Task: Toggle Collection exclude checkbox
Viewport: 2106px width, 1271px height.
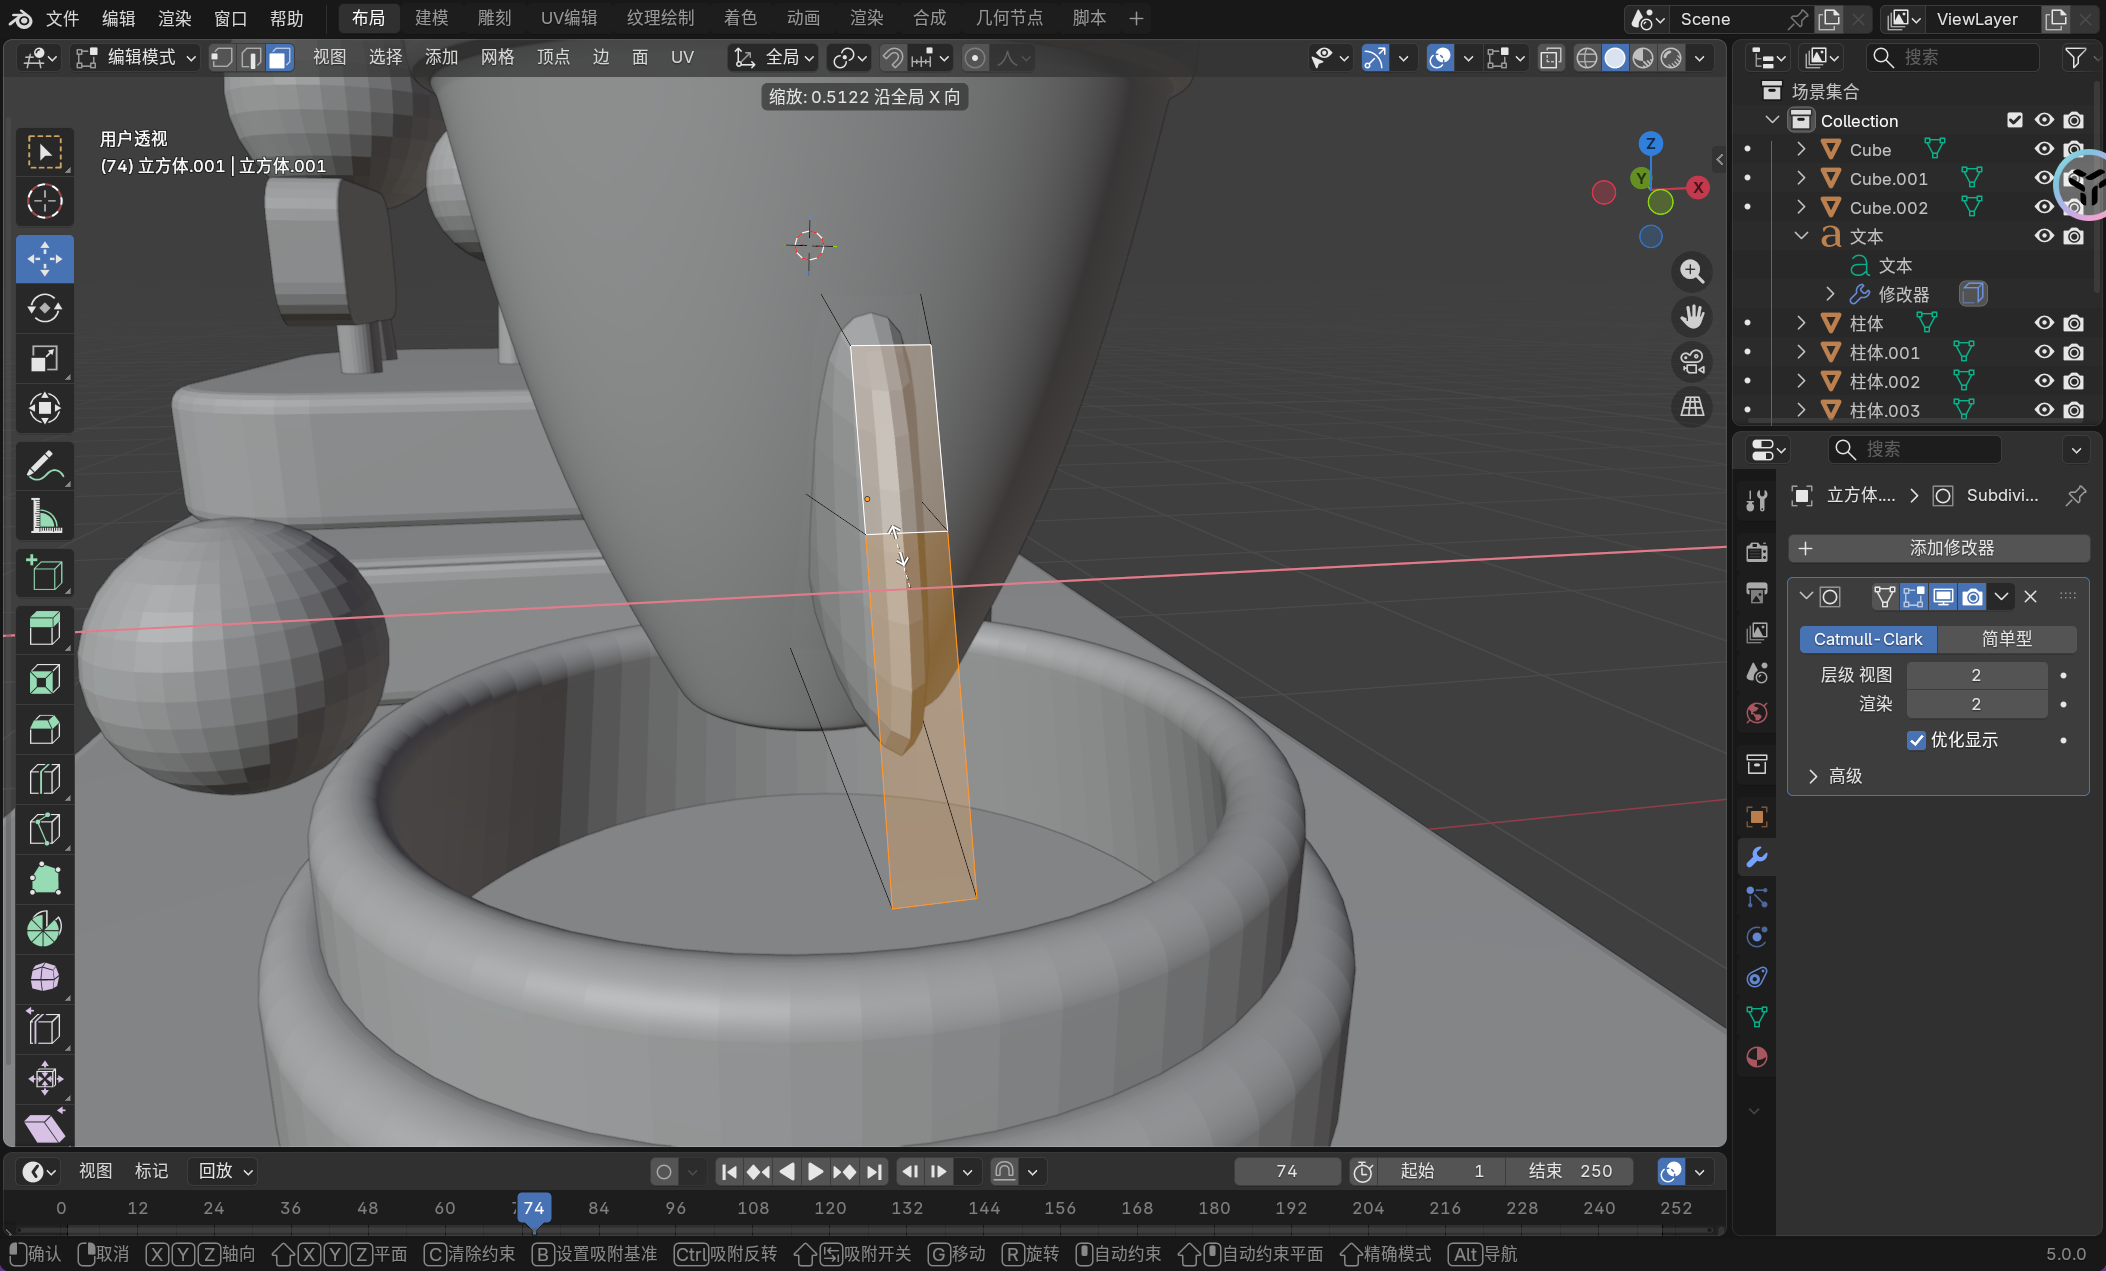Action: coord(2015,120)
